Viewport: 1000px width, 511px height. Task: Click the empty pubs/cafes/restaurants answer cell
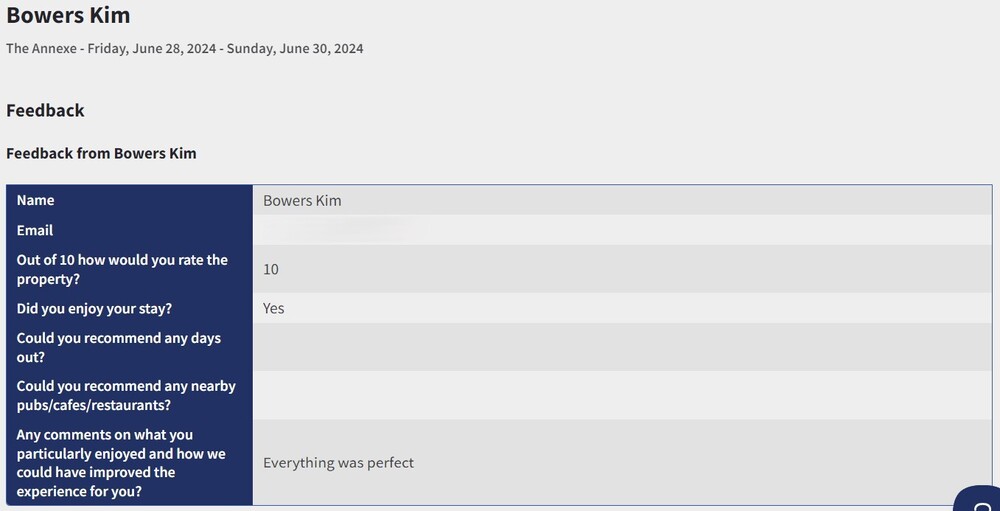pos(621,395)
